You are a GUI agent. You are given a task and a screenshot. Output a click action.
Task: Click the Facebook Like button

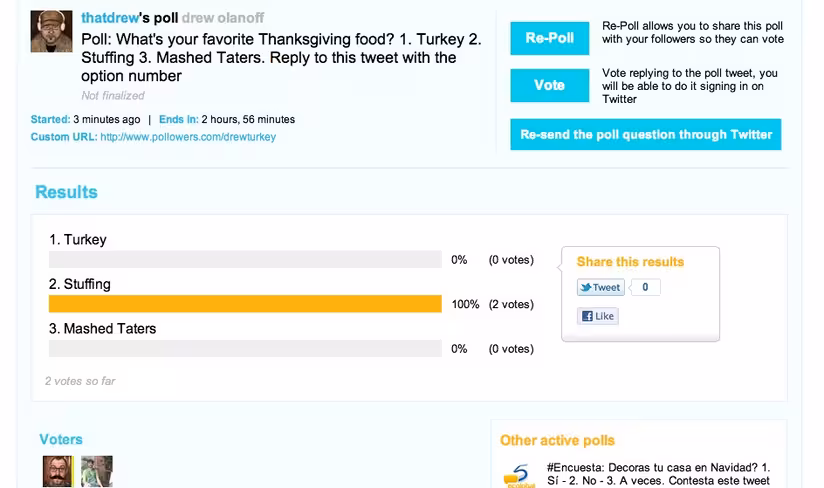598,316
